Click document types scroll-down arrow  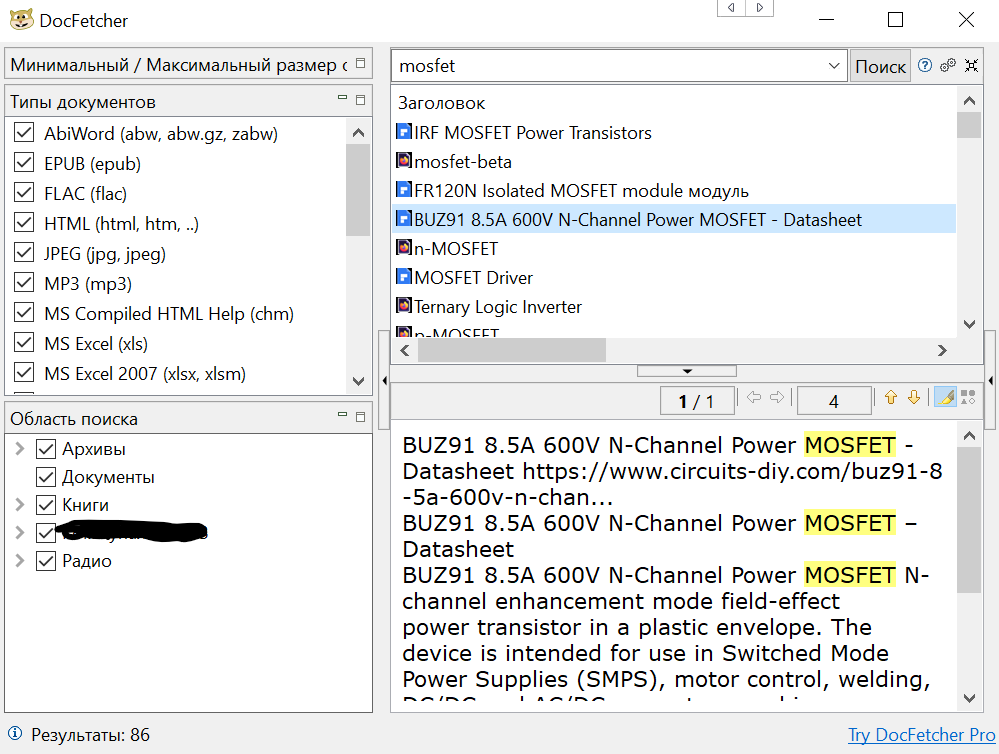click(x=358, y=381)
